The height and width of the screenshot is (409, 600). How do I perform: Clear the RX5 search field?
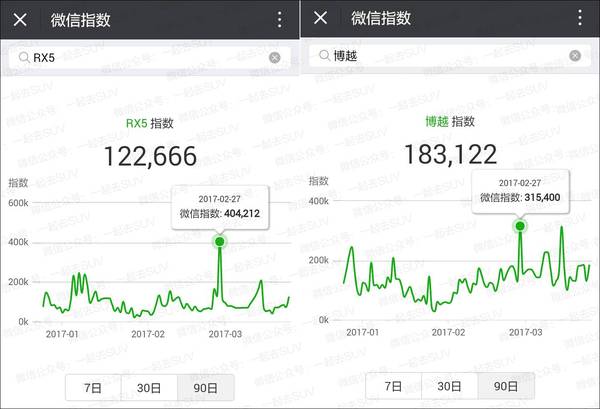click(x=275, y=58)
